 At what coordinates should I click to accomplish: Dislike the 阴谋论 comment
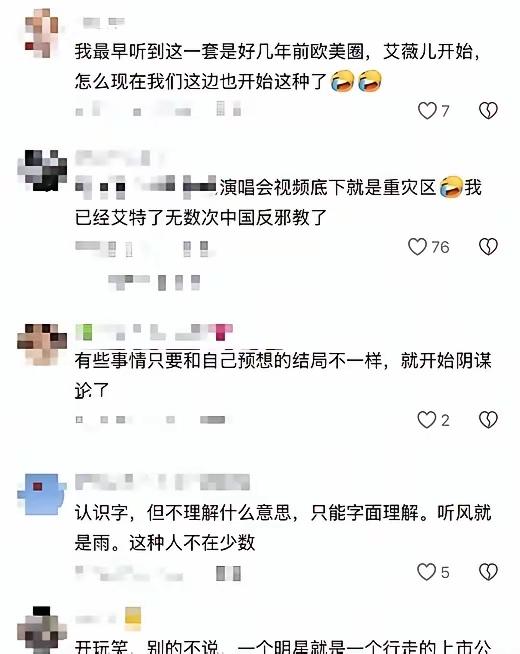pyautogui.click(x=488, y=420)
